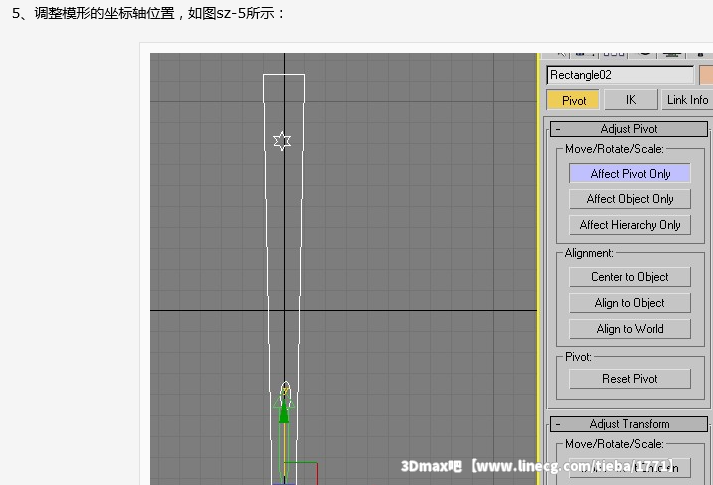Collapse the Adjust Pivot rollout

[x=629, y=129]
